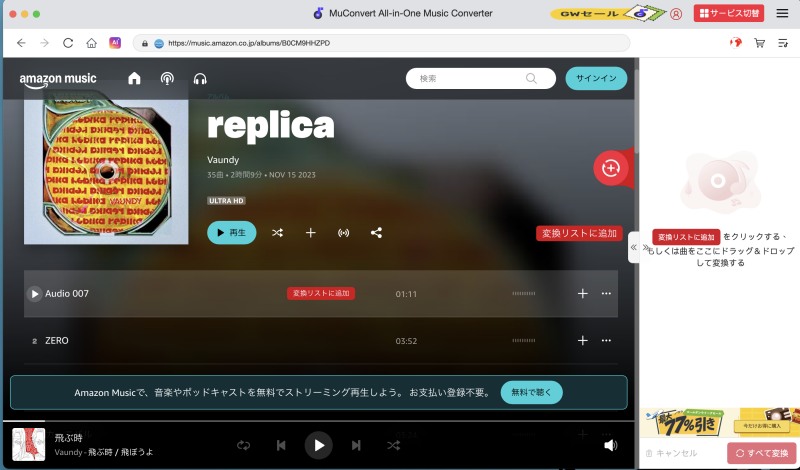This screenshot has width=800, height=470.
Task: Click the Amazon Music URL address field
Action: tap(381, 43)
